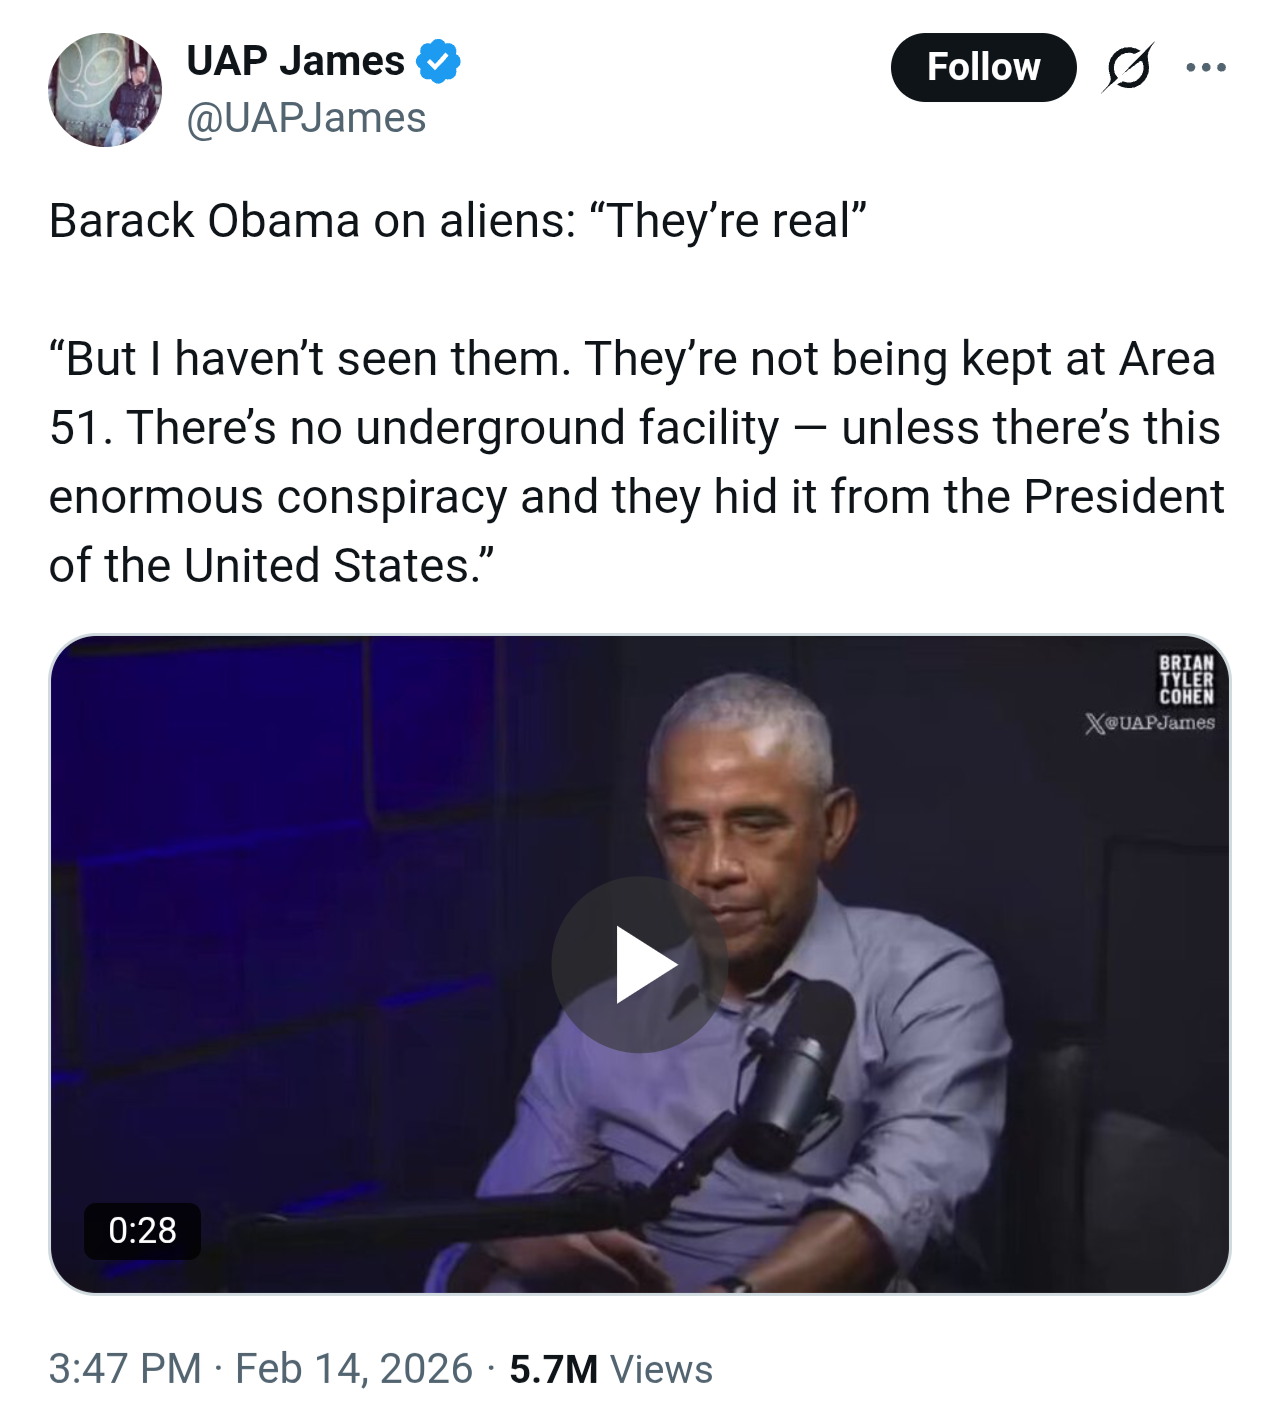Click the "of the United States" closing line
1280x1408 pixels.
pyautogui.click(x=271, y=566)
